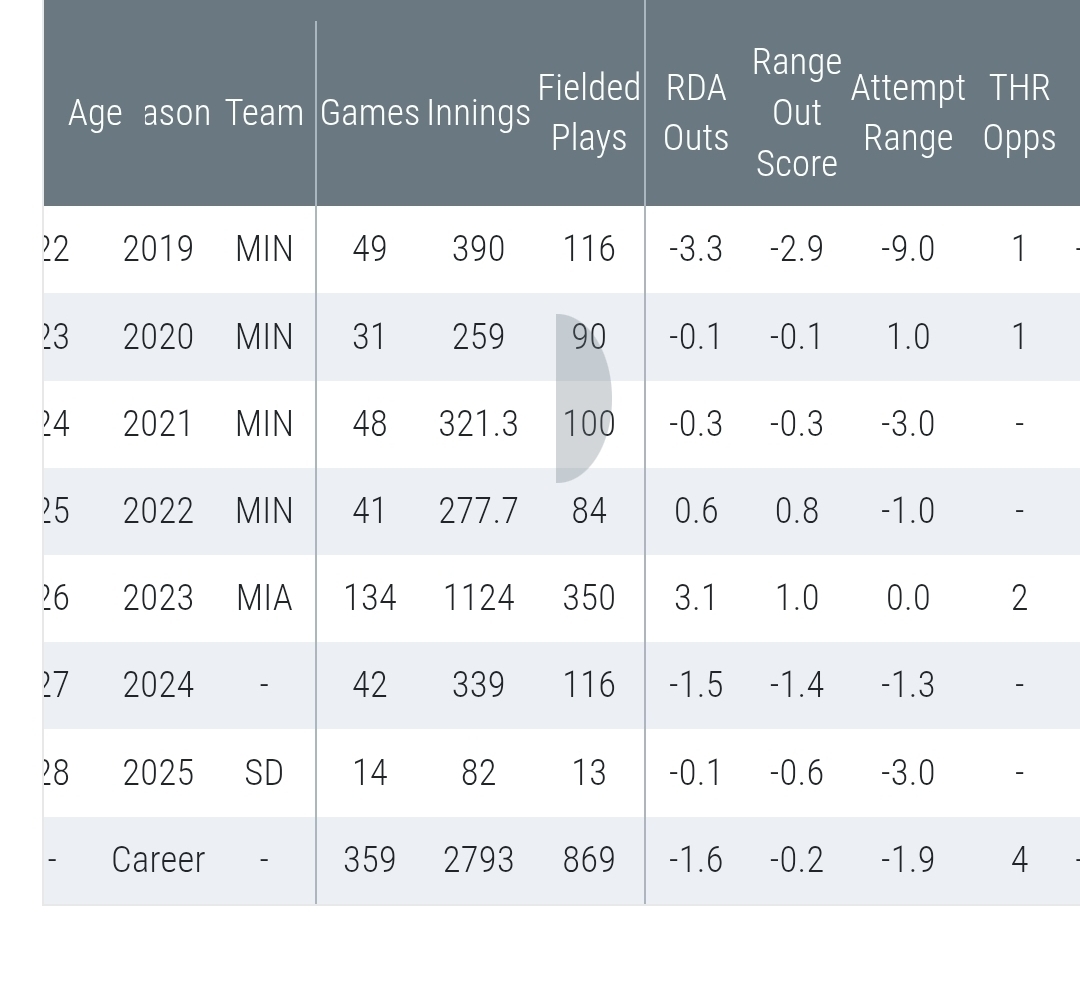Screen dimensions: 1080x985
Task: Sort table by Age column header
Action: click(95, 113)
